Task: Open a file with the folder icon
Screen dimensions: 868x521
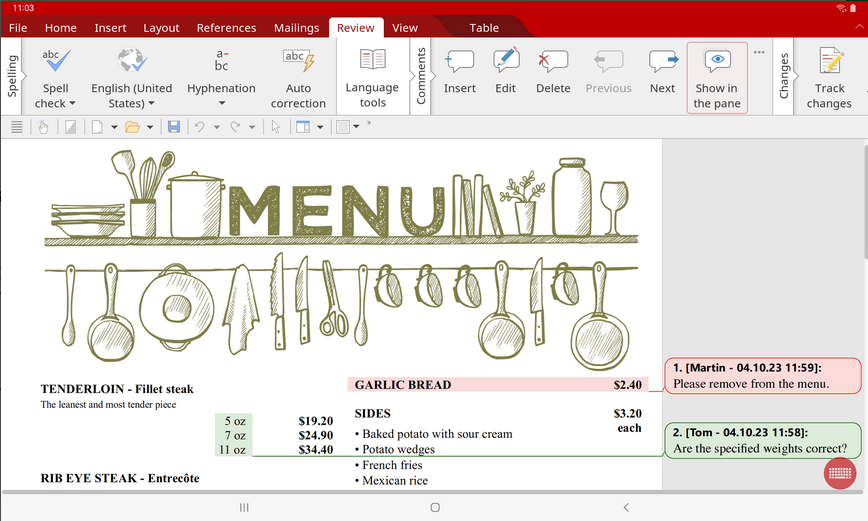Action: click(132, 127)
